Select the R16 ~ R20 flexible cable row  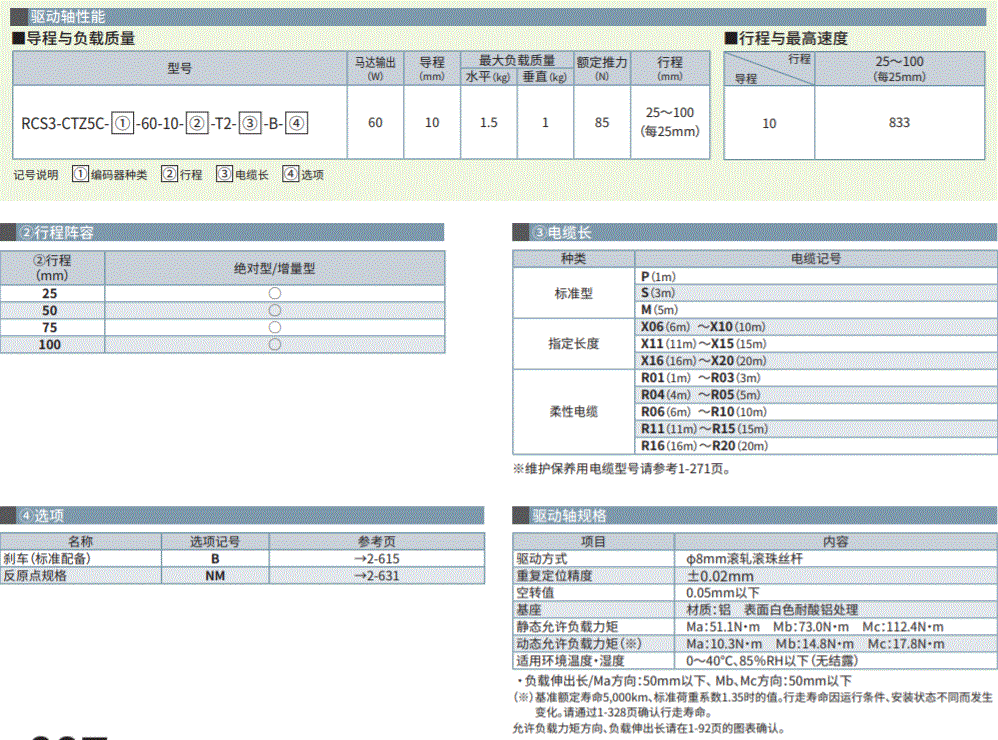point(816,446)
